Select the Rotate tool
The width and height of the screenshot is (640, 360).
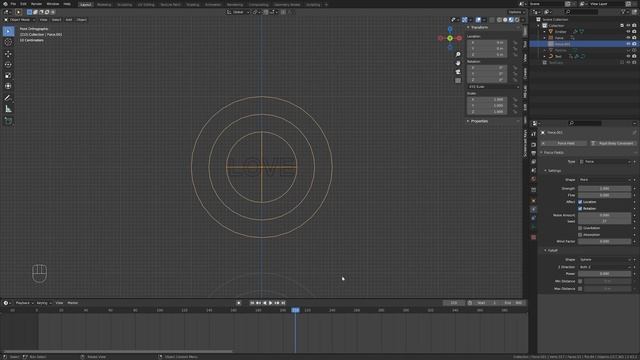click(x=8, y=64)
